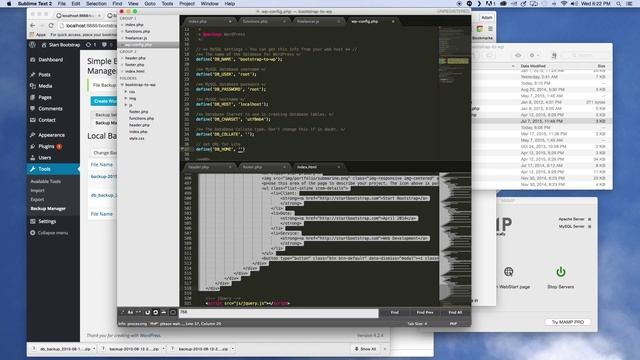
Task: Select freelancer.js in Group 1 list
Action: pos(136,38)
